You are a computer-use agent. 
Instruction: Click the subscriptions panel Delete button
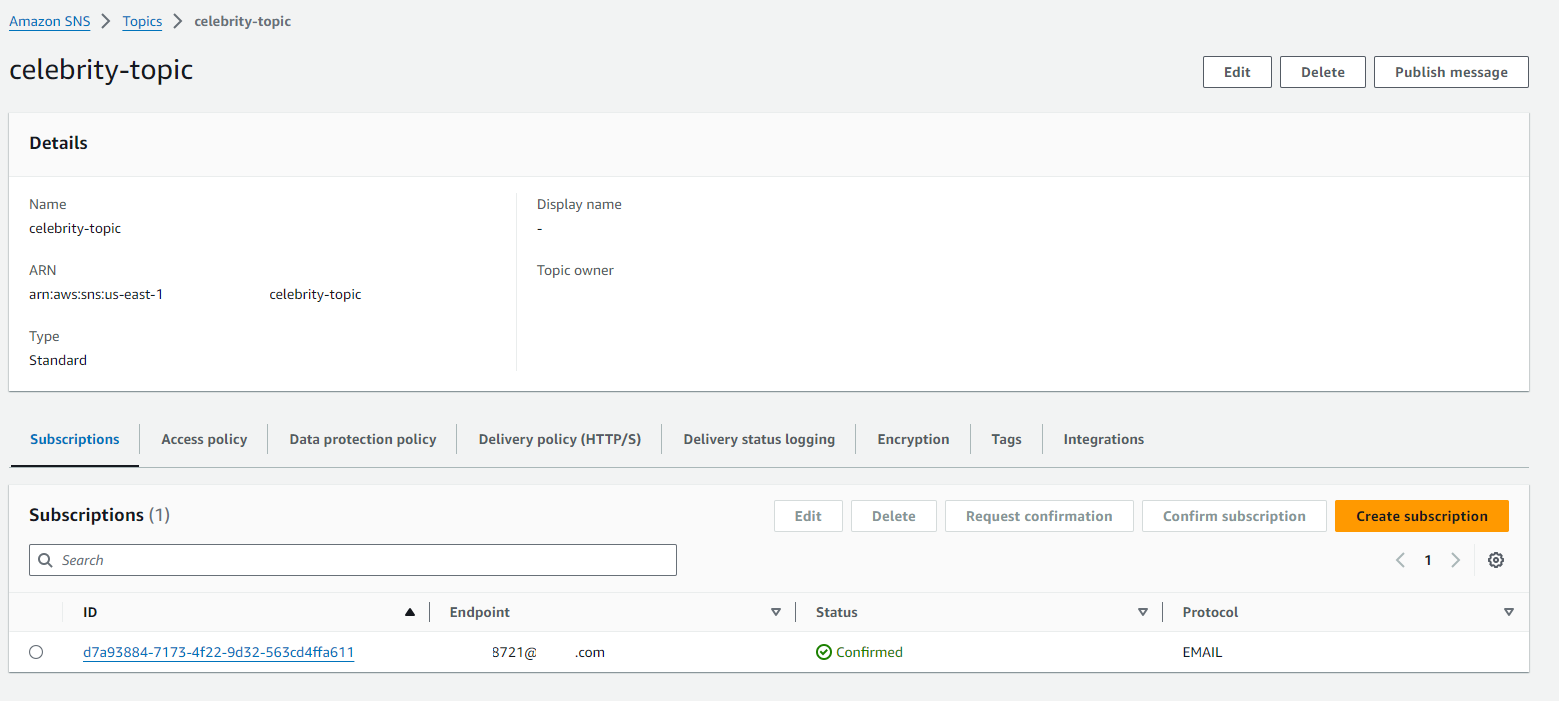click(894, 516)
